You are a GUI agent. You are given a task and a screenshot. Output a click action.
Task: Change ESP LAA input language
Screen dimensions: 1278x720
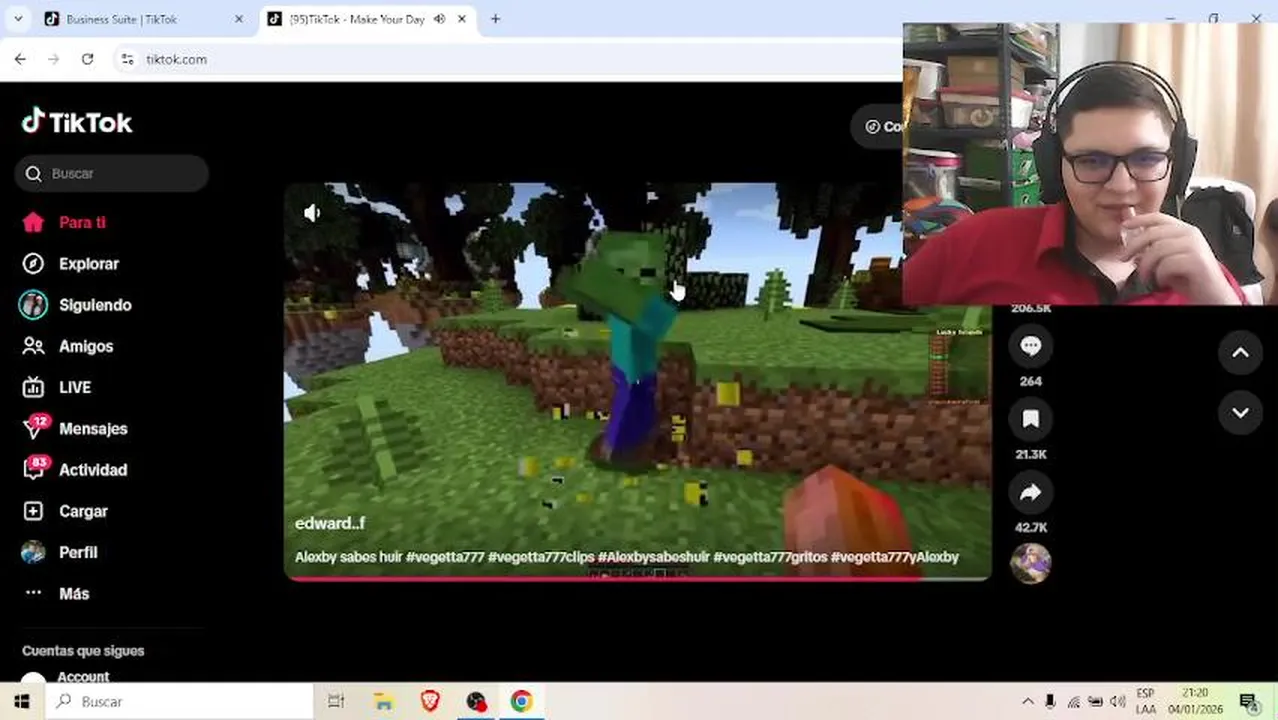tap(1145, 702)
